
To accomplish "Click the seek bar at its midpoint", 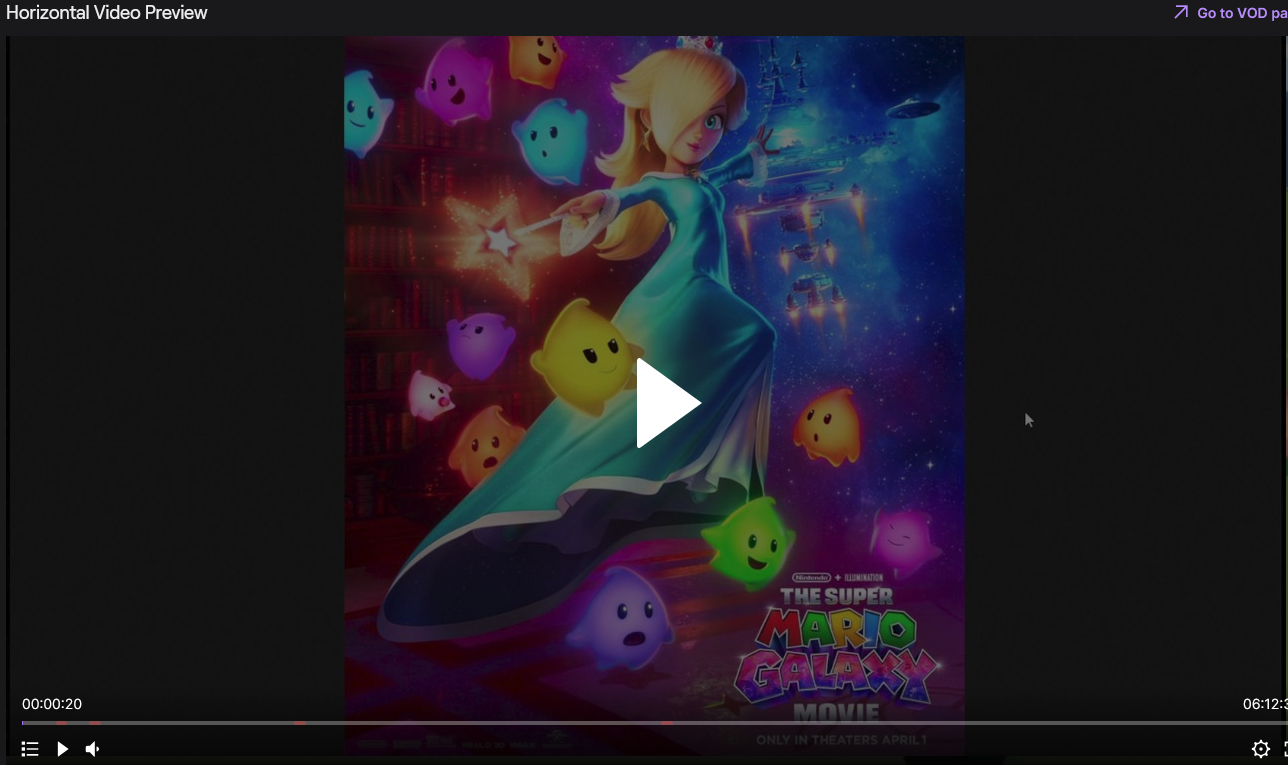I will pos(655,723).
